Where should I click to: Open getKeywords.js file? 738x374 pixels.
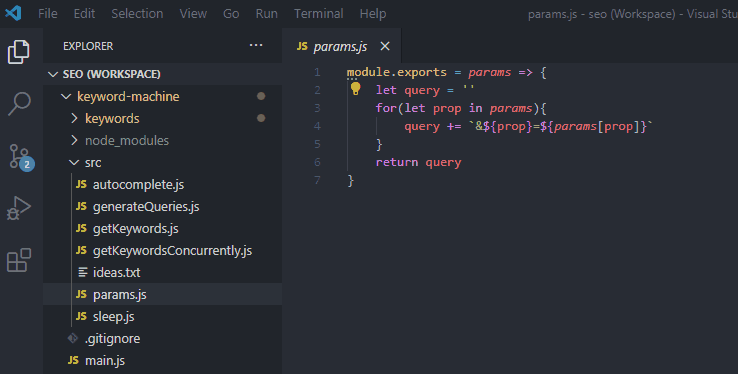(136, 229)
